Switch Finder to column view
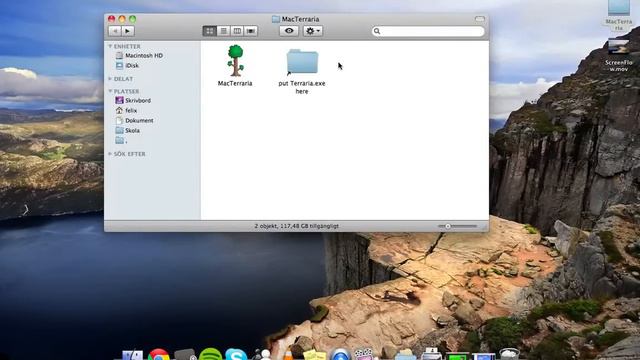640x360 pixels. click(x=237, y=31)
